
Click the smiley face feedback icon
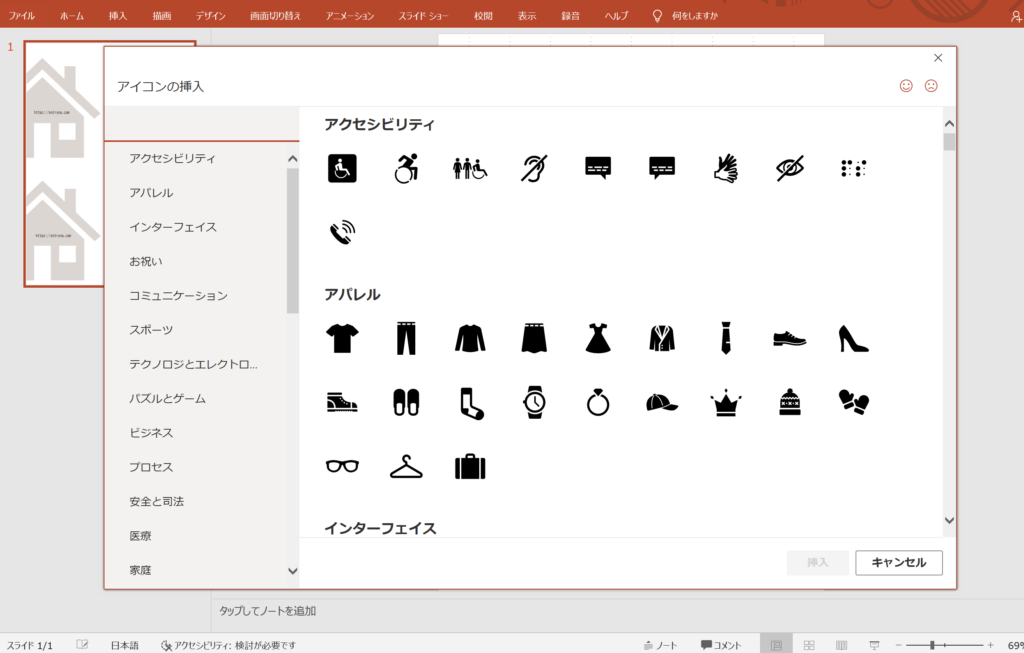tap(906, 86)
